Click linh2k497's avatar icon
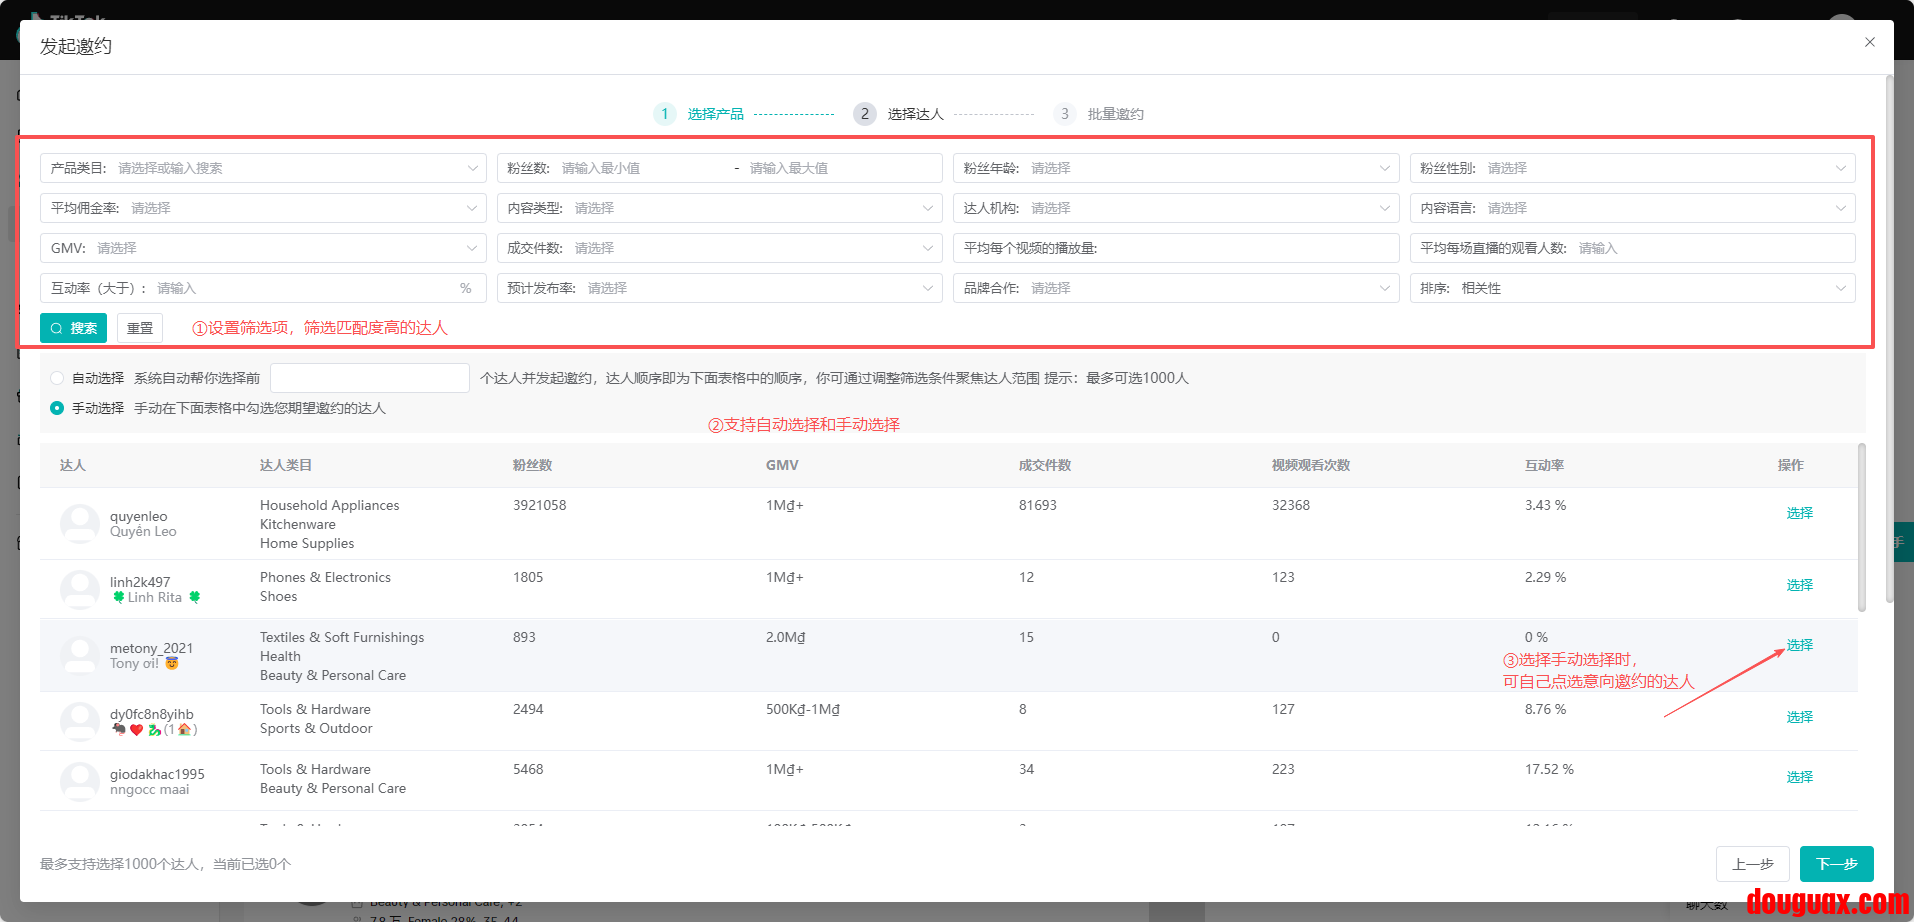 coord(80,589)
